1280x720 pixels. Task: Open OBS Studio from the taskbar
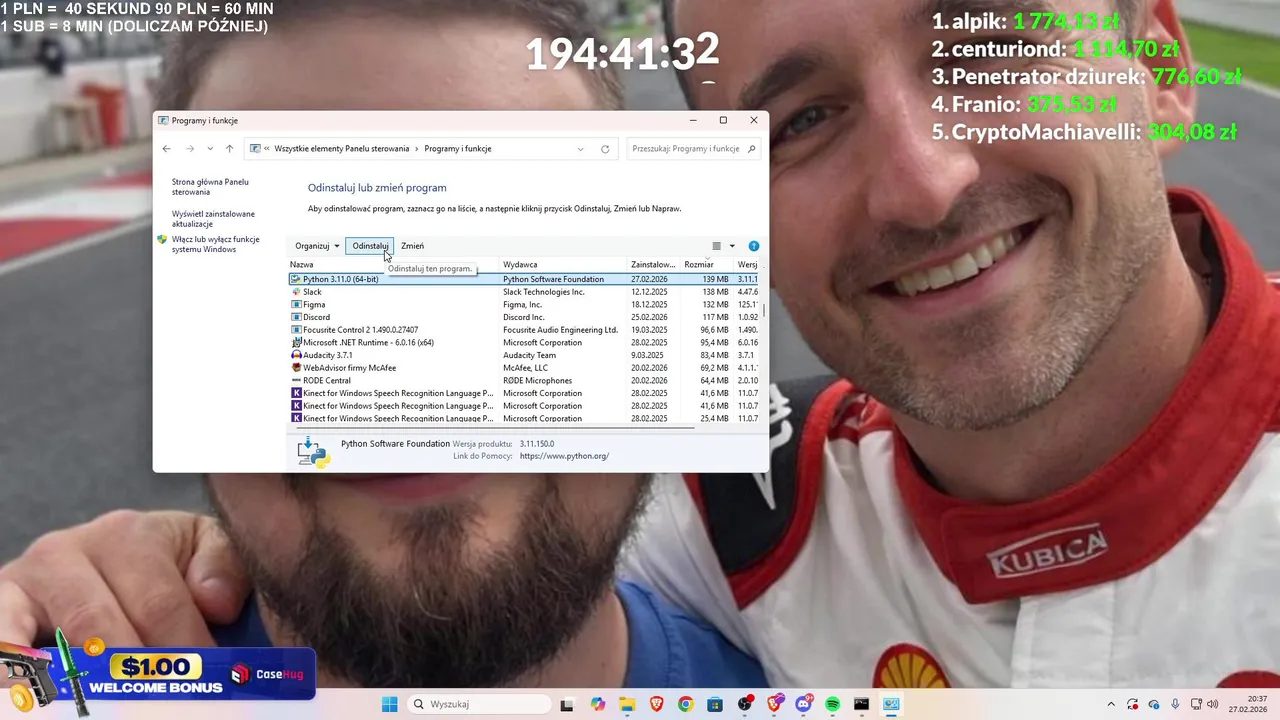click(745, 704)
